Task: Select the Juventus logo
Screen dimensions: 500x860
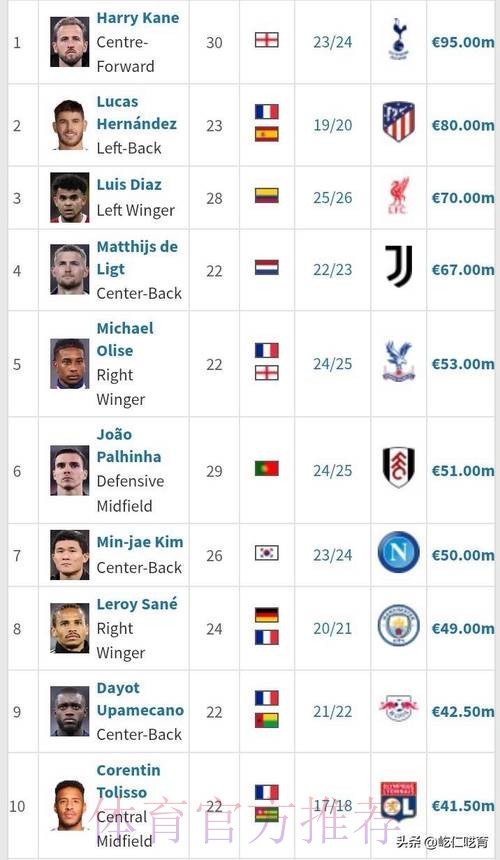Action: coord(399,266)
